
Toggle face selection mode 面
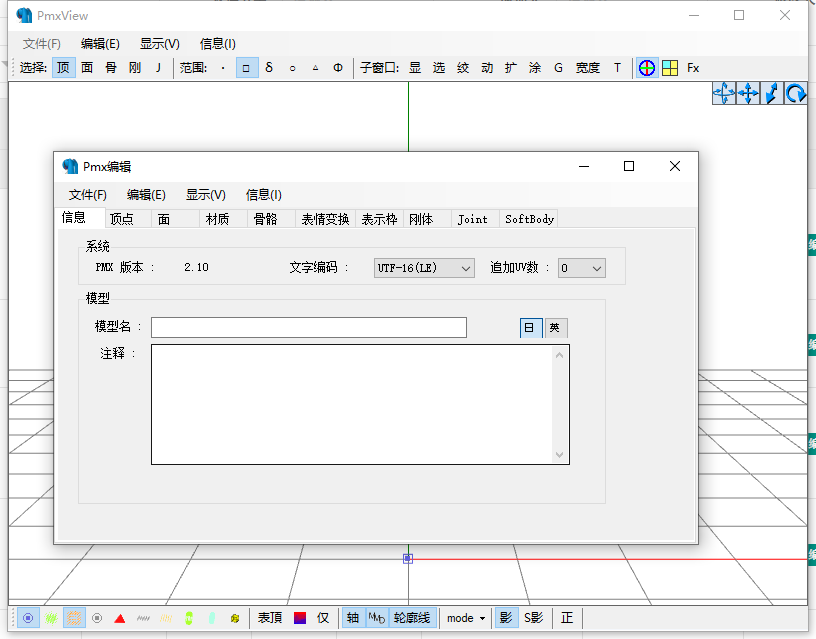pos(87,68)
